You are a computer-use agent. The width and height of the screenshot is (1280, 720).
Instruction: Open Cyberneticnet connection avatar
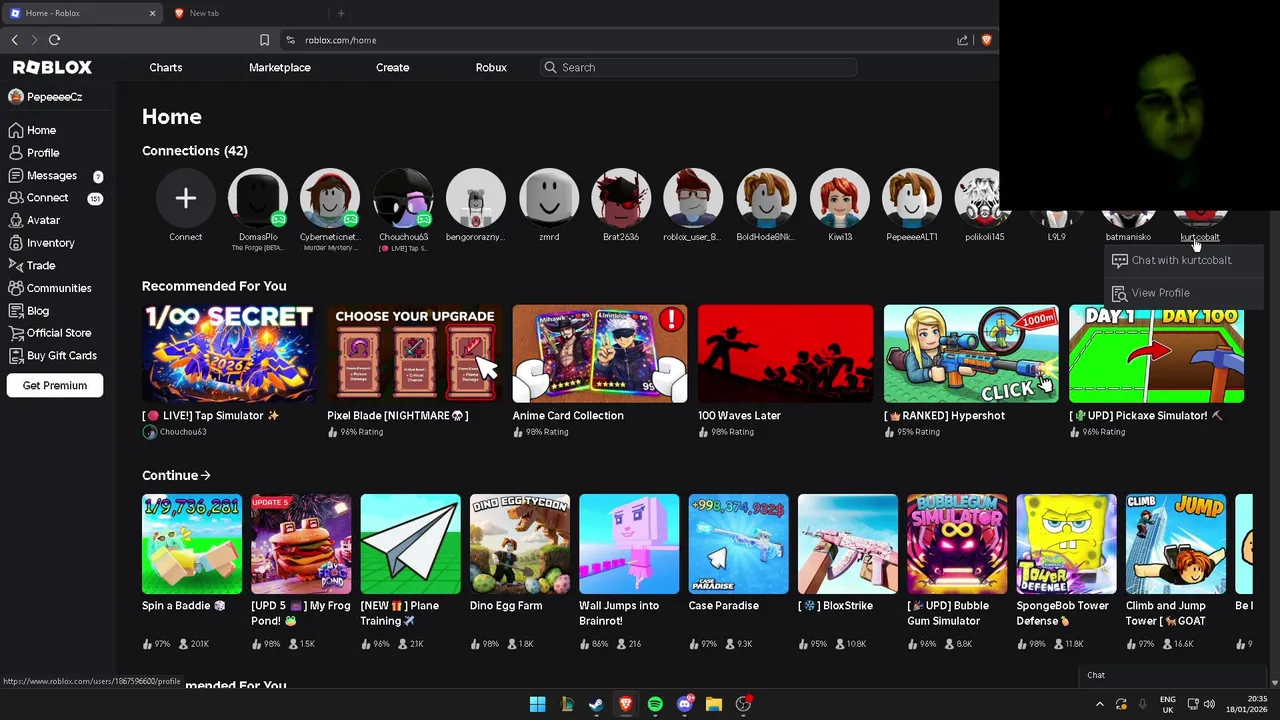tap(330, 198)
